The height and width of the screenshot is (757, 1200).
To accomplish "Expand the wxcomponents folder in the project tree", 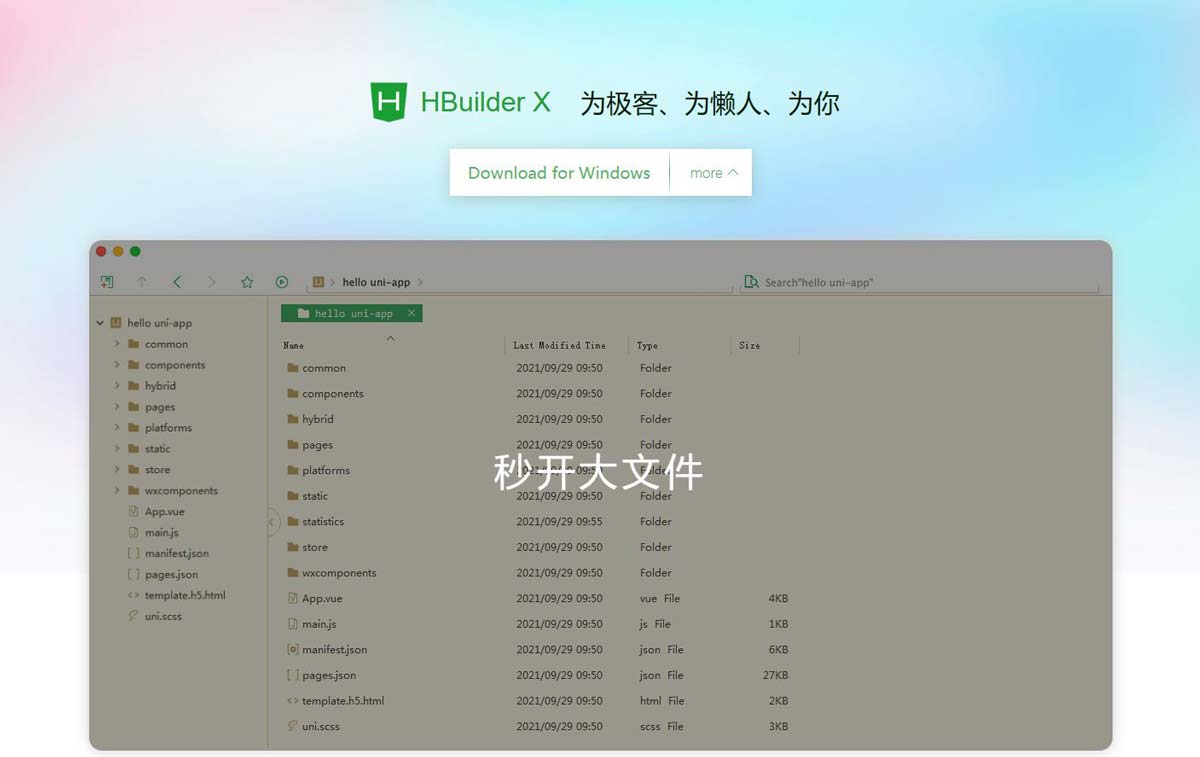I will pos(117,491).
